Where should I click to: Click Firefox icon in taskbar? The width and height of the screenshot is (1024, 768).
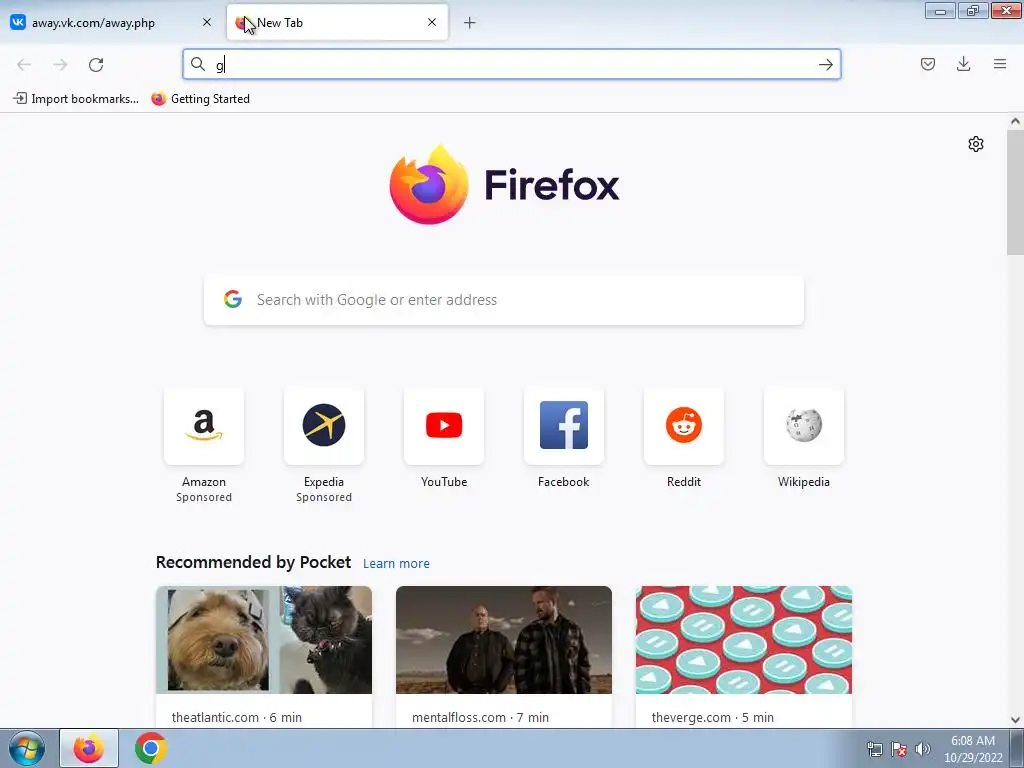pos(89,748)
